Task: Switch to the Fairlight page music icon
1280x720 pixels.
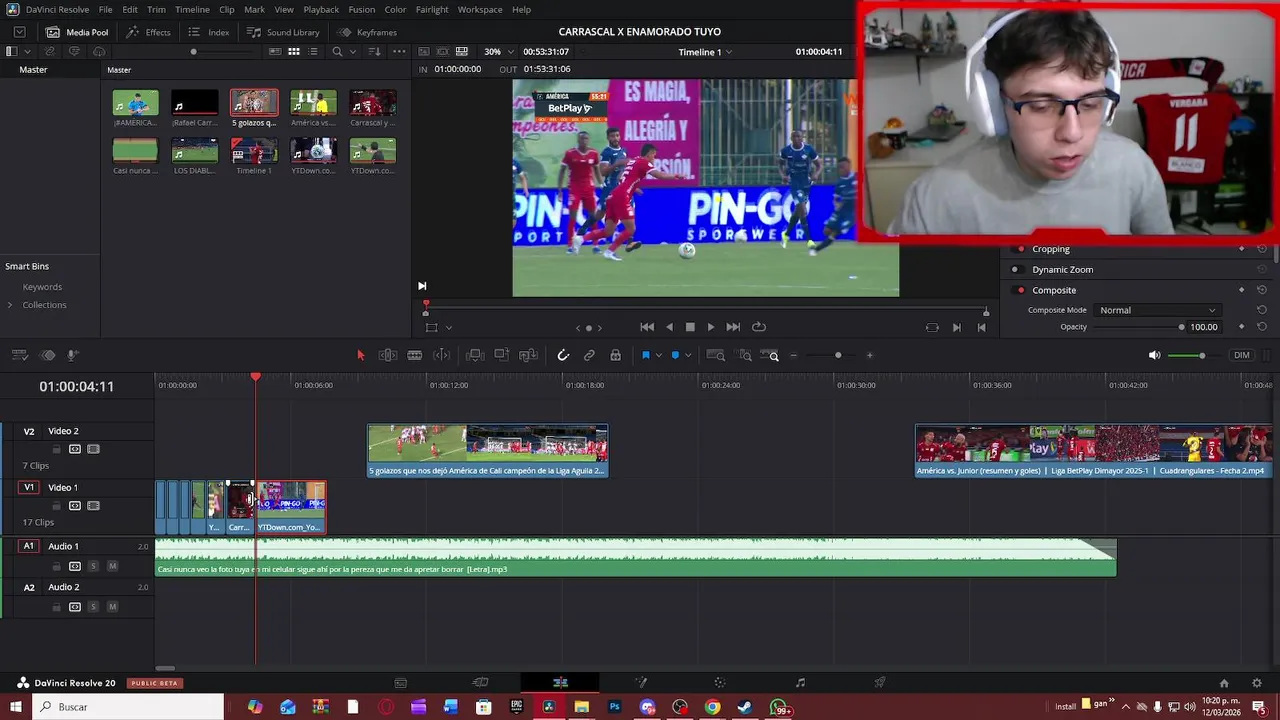Action: point(800,683)
